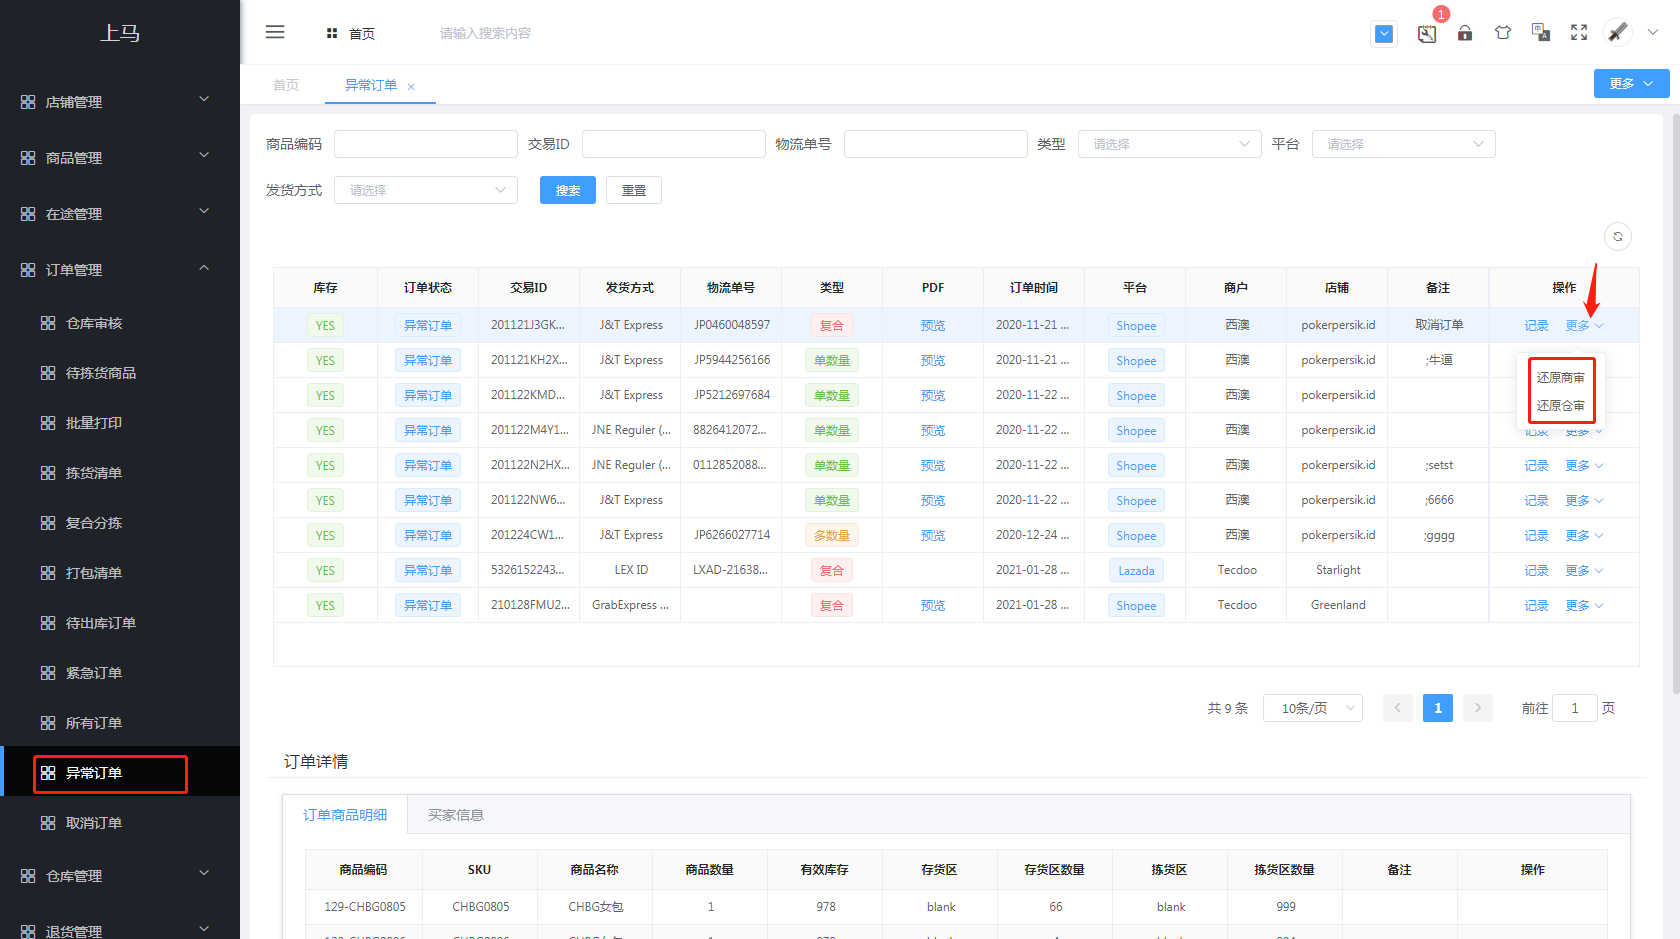Open the 发货方式 select dropdown
The height and width of the screenshot is (939, 1680).
[426, 190]
